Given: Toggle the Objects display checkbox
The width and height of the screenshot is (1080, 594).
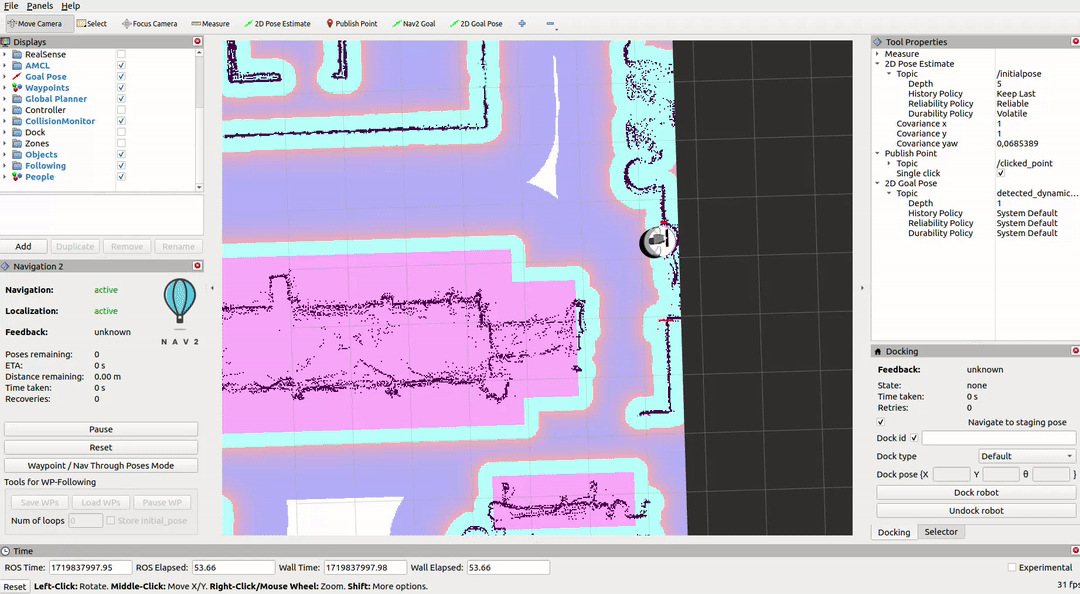Looking at the screenshot, I should pyautogui.click(x=121, y=154).
